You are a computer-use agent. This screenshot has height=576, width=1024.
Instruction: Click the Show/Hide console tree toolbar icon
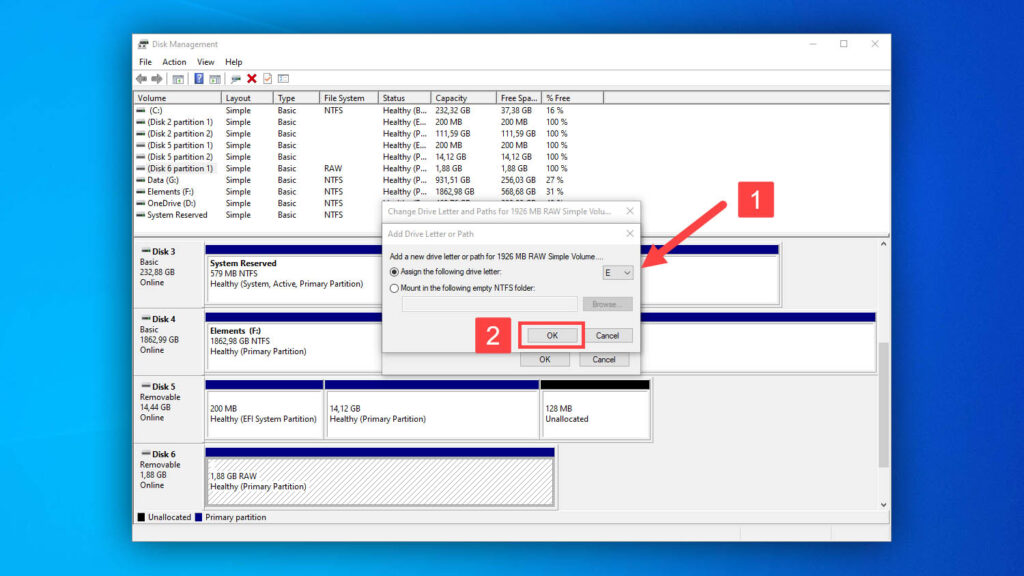[x=179, y=78]
